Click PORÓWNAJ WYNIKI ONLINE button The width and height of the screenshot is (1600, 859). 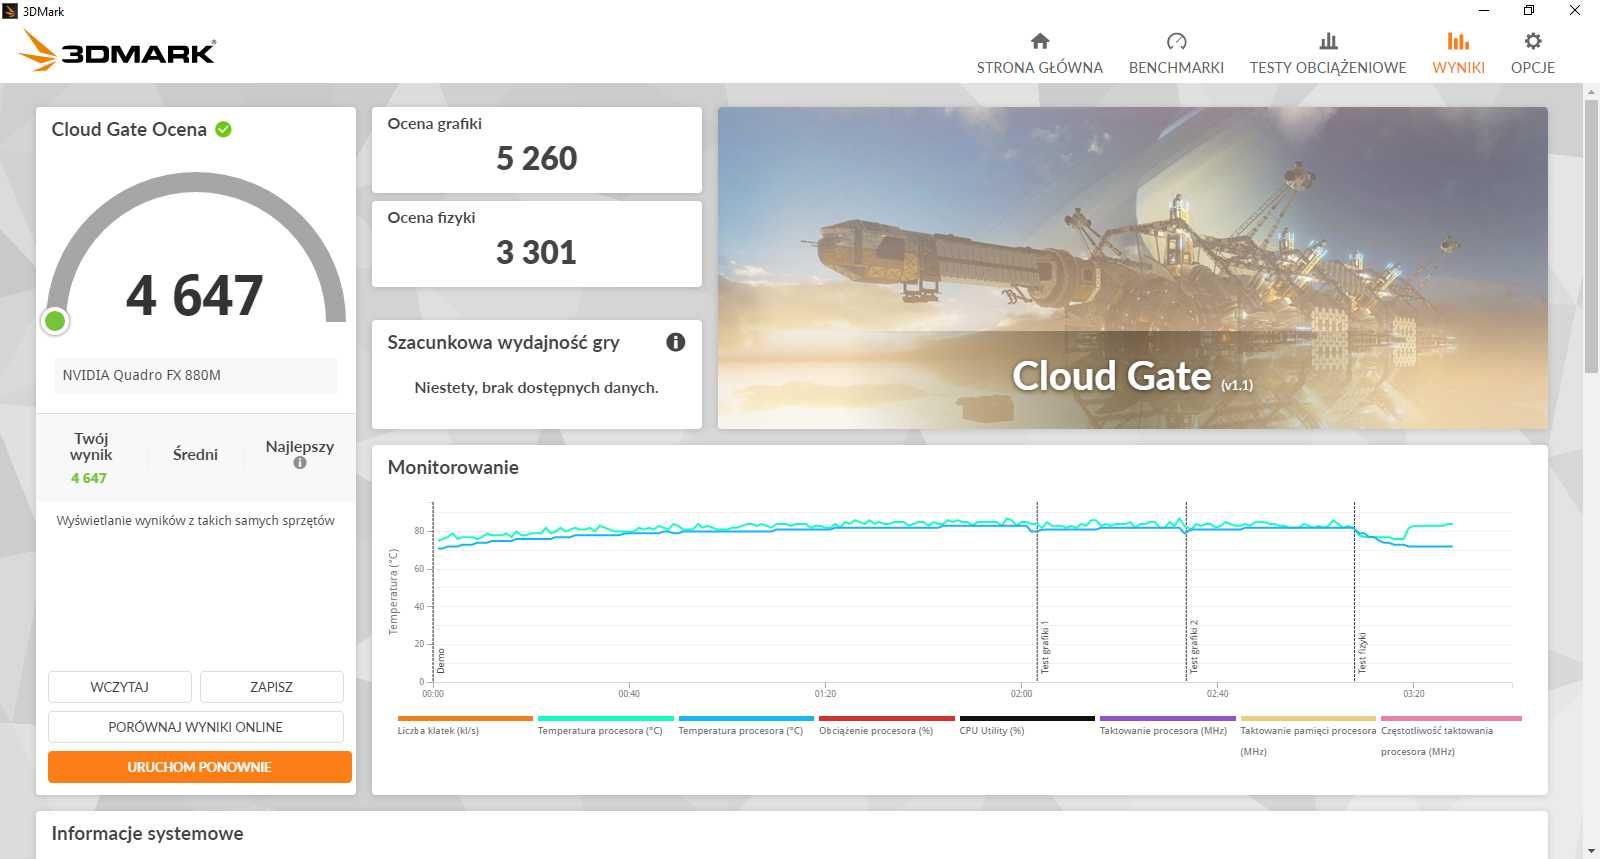pos(196,727)
